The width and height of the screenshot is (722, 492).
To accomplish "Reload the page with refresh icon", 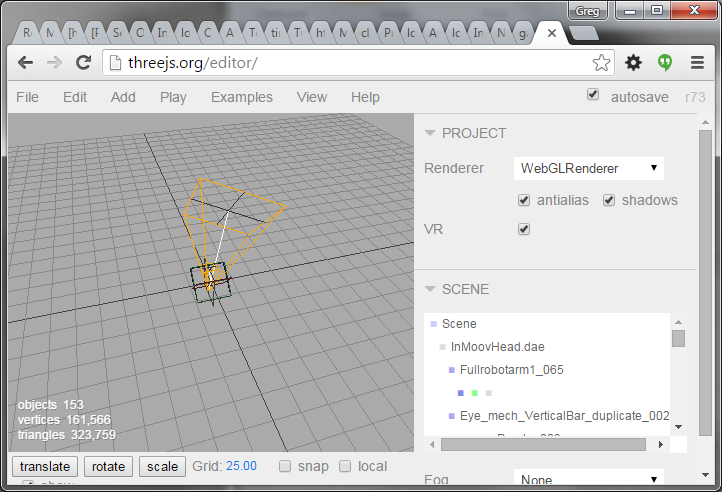I will click(x=84, y=63).
